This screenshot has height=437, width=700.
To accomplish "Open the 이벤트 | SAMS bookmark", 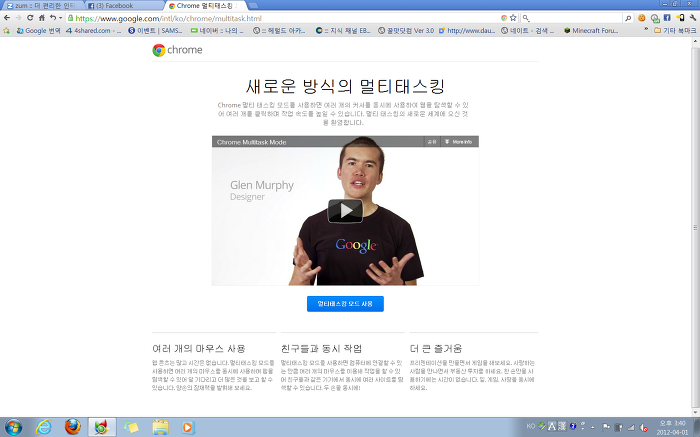I will (x=155, y=31).
